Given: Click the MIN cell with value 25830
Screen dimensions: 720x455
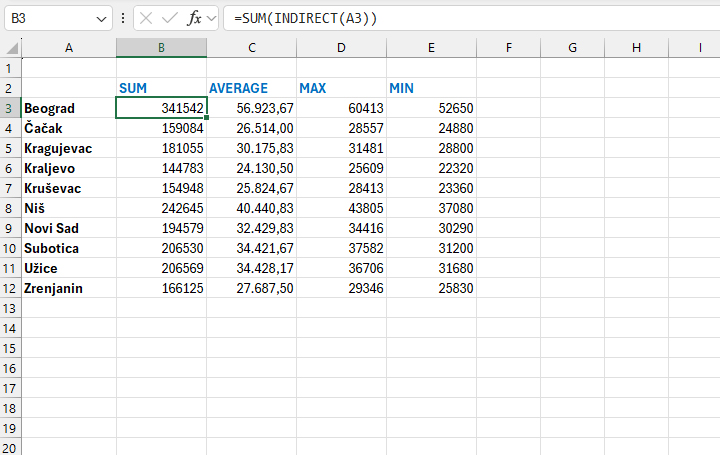Looking at the screenshot, I should pyautogui.click(x=431, y=288).
